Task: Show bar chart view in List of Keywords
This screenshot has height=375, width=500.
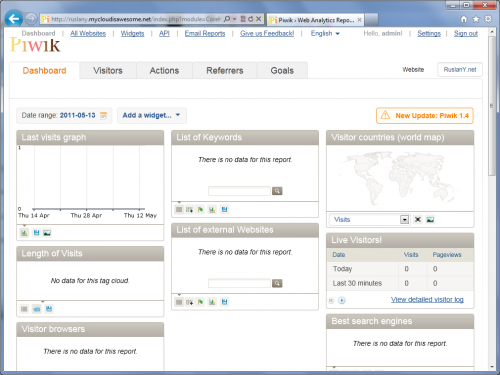Action: click(212, 210)
